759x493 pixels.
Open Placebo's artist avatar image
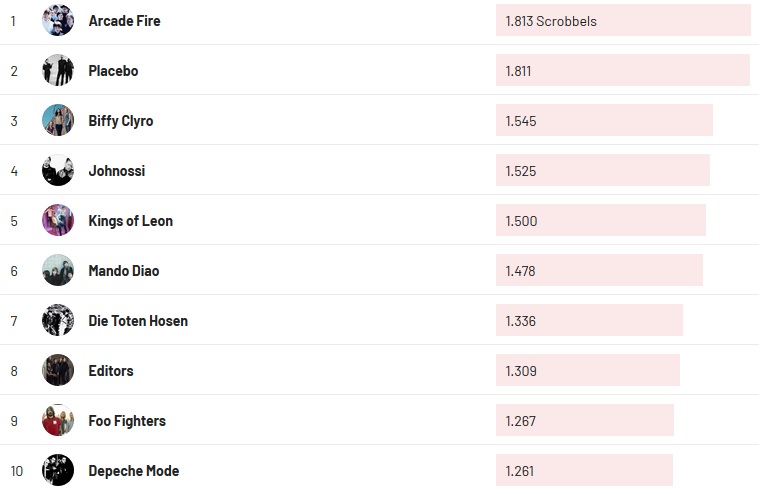58,70
